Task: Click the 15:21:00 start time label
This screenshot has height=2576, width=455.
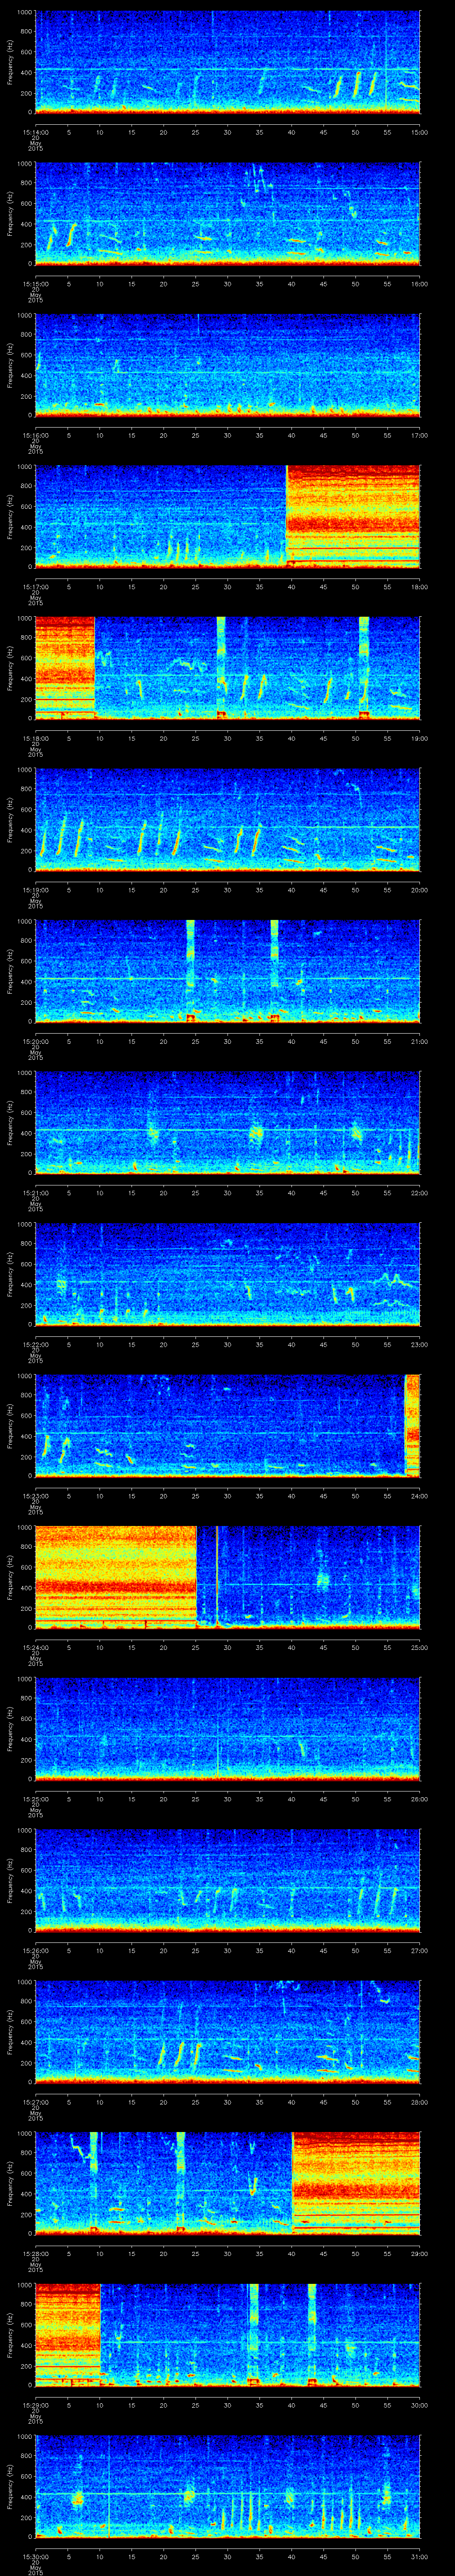Action: [x=36, y=1193]
